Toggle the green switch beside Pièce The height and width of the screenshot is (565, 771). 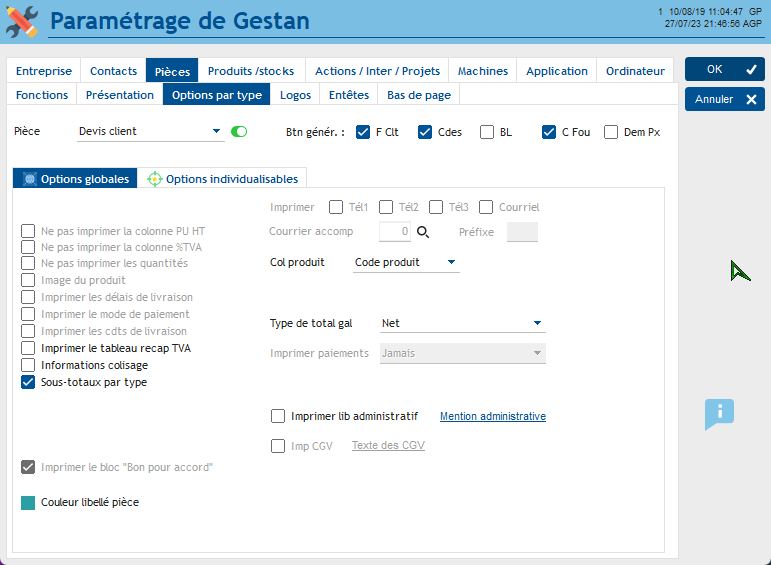(x=239, y=131)
